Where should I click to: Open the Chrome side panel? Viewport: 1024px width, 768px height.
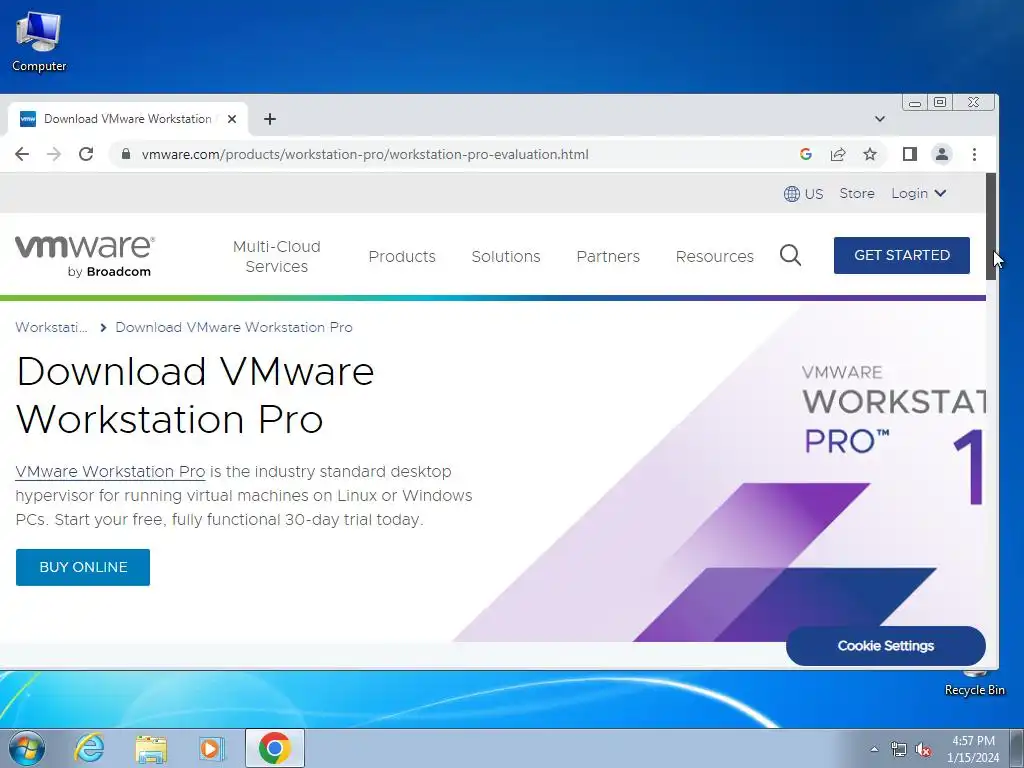[910, 154]
